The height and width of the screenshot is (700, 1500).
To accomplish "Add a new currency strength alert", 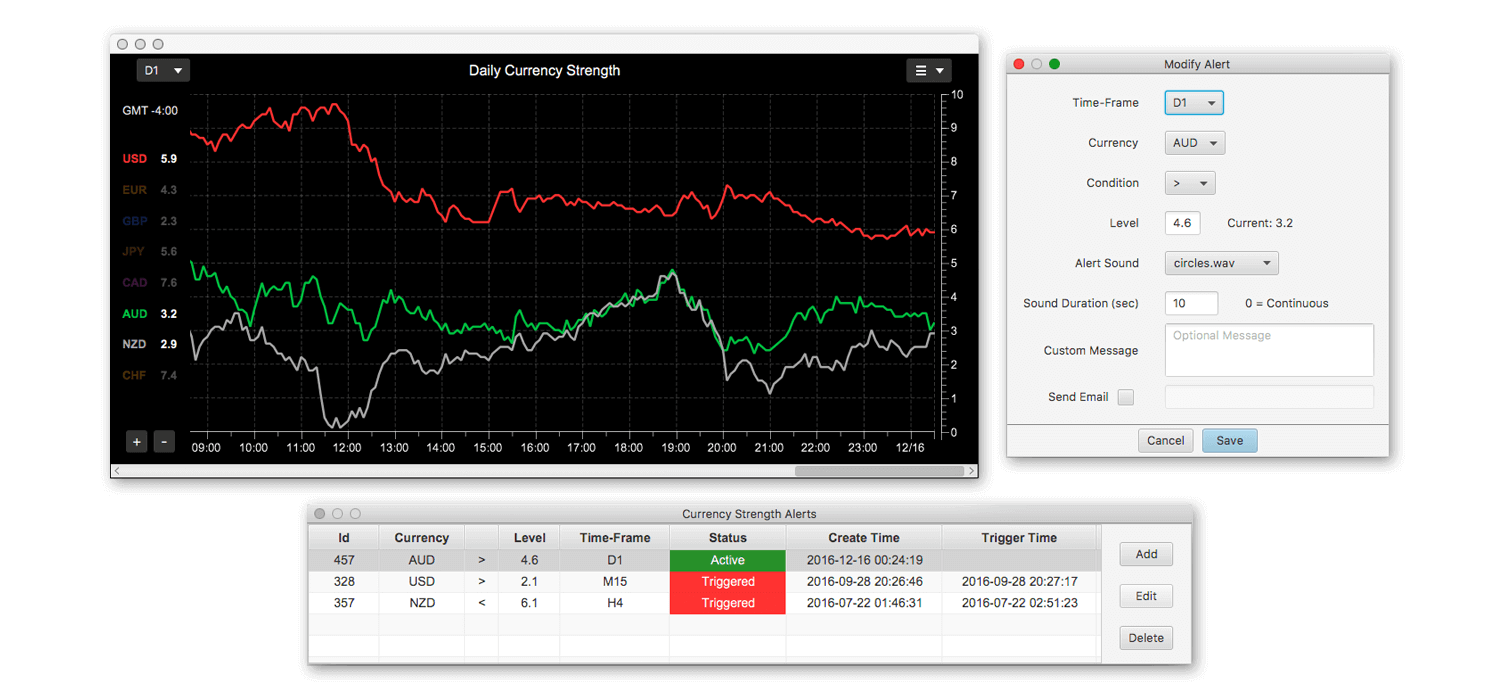I will (1146, 553).
